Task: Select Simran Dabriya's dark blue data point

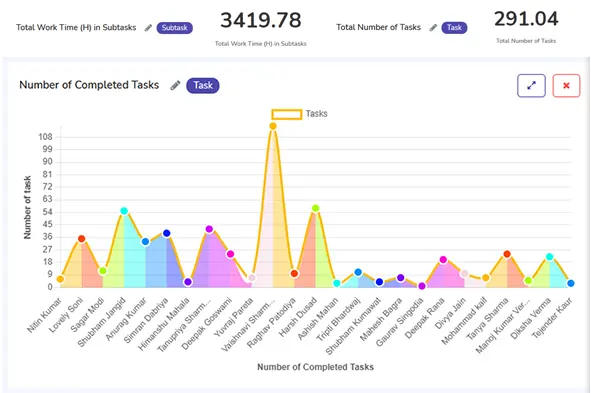Action: [167, 233]
